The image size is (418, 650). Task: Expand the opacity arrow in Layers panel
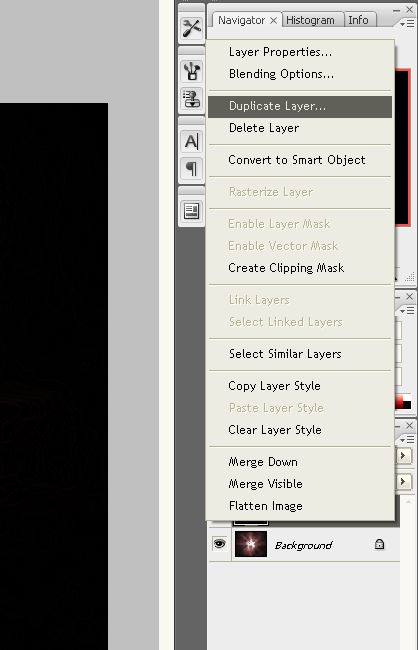(x=403, y=456)
